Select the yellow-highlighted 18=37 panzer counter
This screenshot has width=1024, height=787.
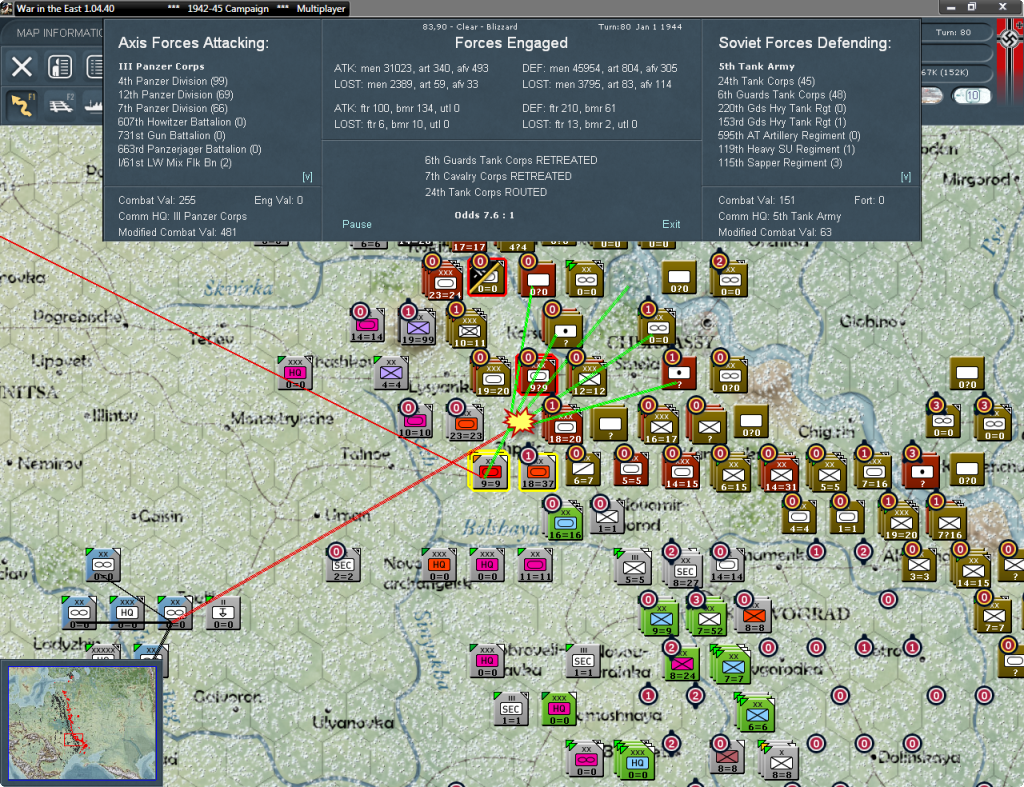point(537,472)
